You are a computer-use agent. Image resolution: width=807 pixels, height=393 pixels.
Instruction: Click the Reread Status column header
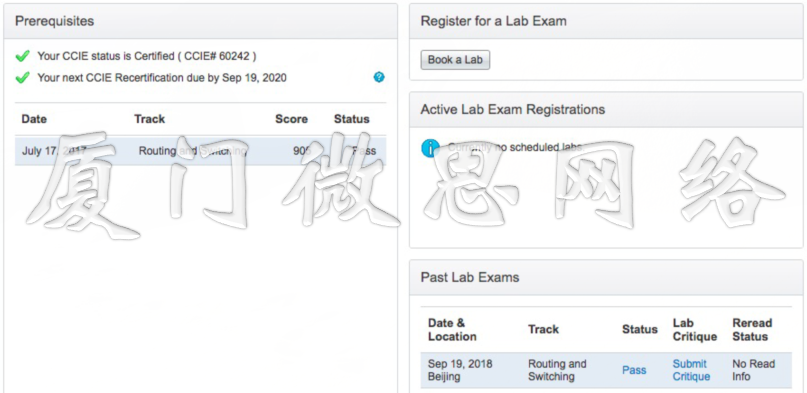click(x=752, y=330)
